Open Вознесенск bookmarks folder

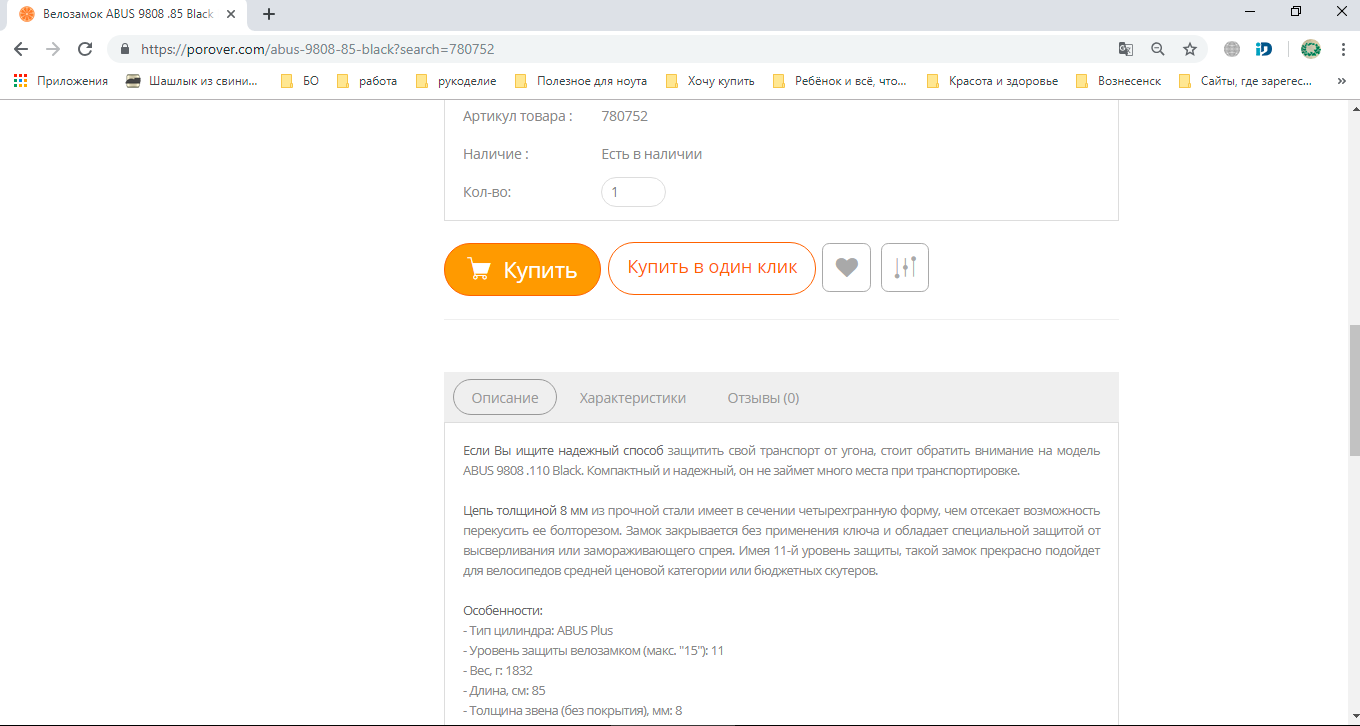pos(1118,81)
